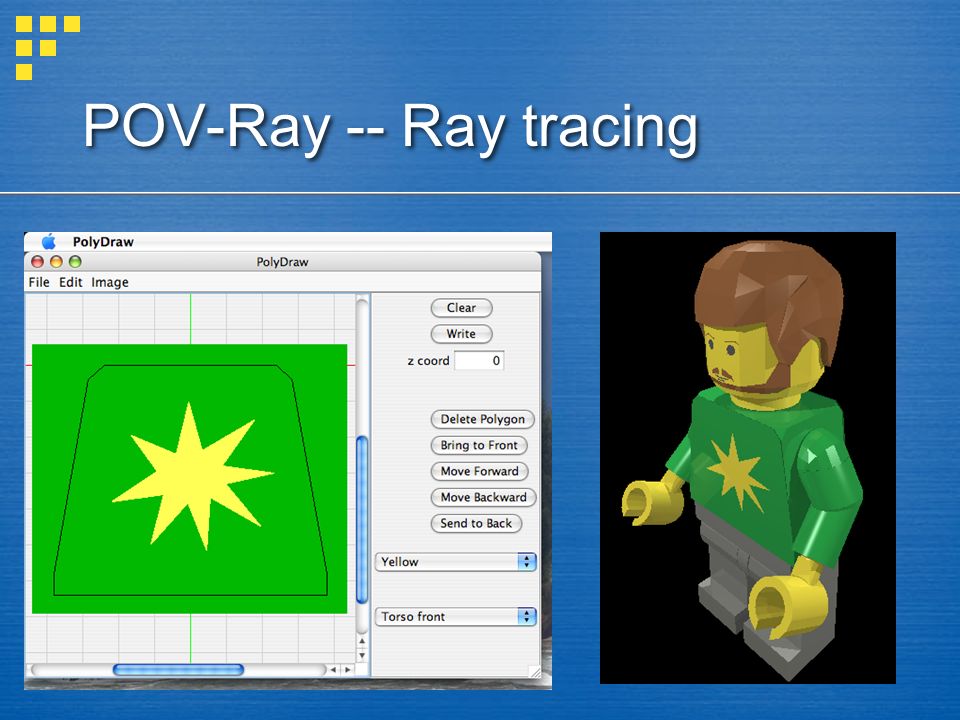
Task: Open the Edit menu
Action: click(70, 282)
